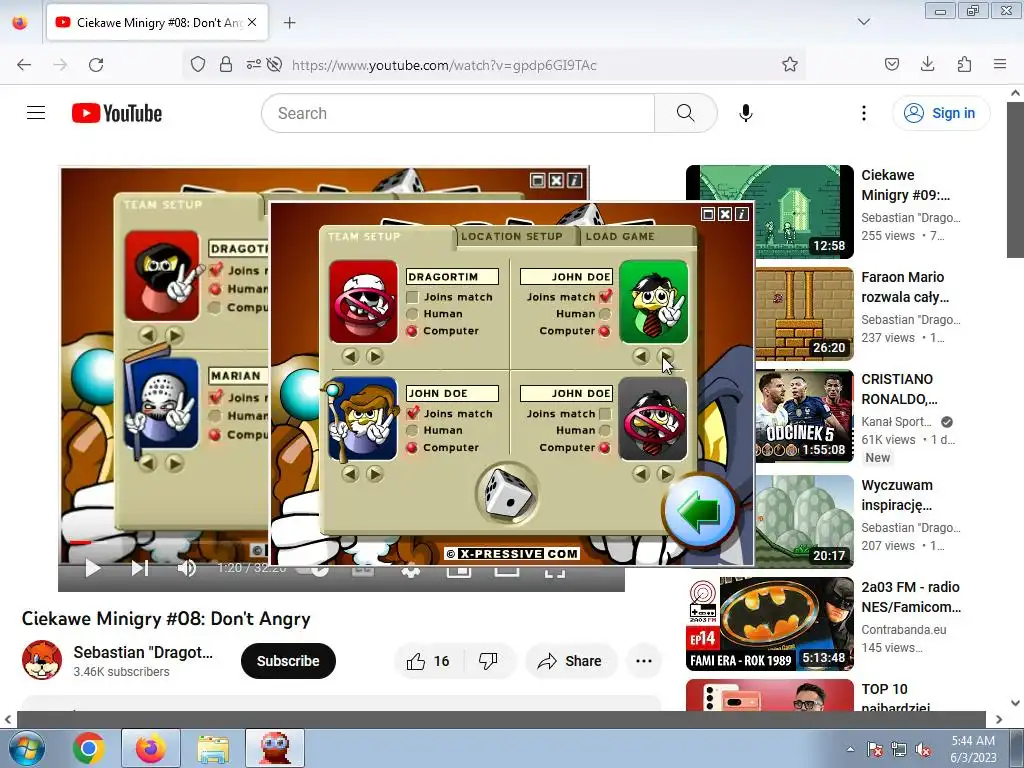The height and width of the screenshot is (768, 1024).
Task: Switch to the TEAM SETUP tab
Action: coord(364,236)
